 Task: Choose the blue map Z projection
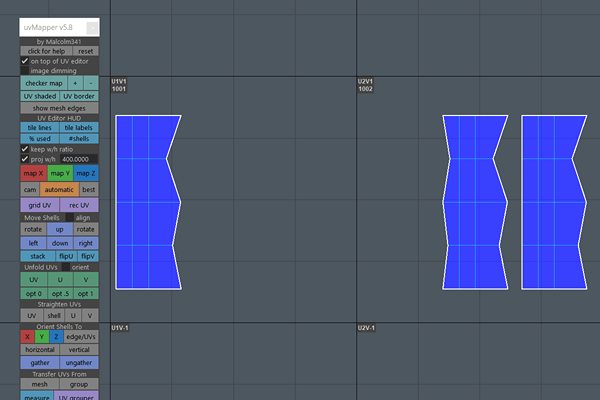[86, 174]
